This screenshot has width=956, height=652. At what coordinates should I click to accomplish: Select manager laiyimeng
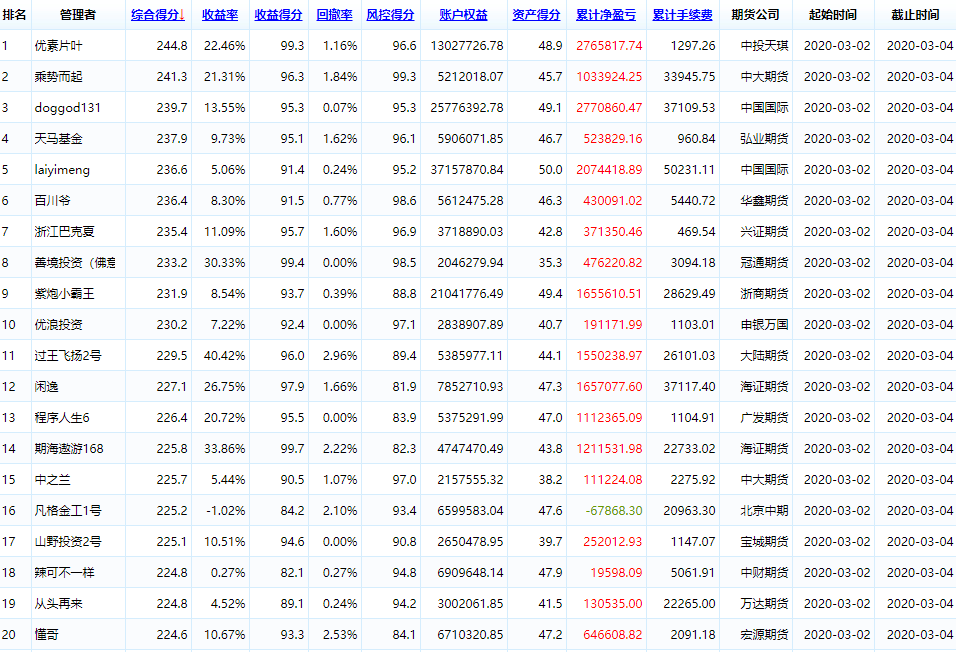pos(62,170)
